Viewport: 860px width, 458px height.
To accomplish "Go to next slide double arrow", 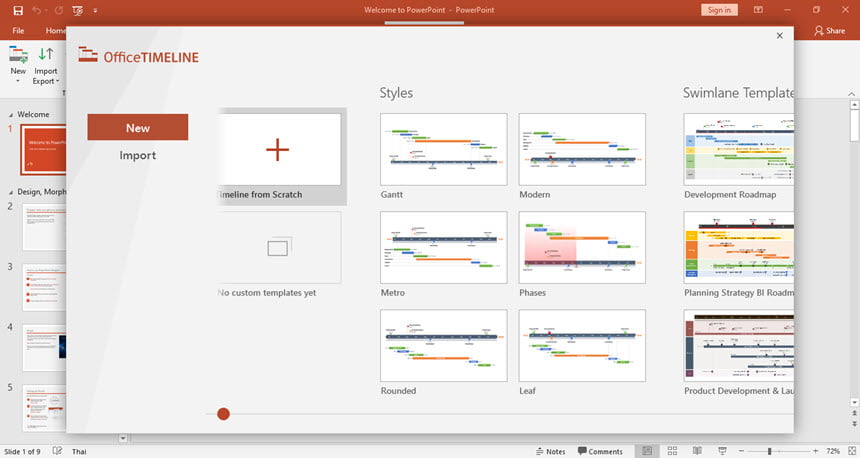I will [854, 423].
